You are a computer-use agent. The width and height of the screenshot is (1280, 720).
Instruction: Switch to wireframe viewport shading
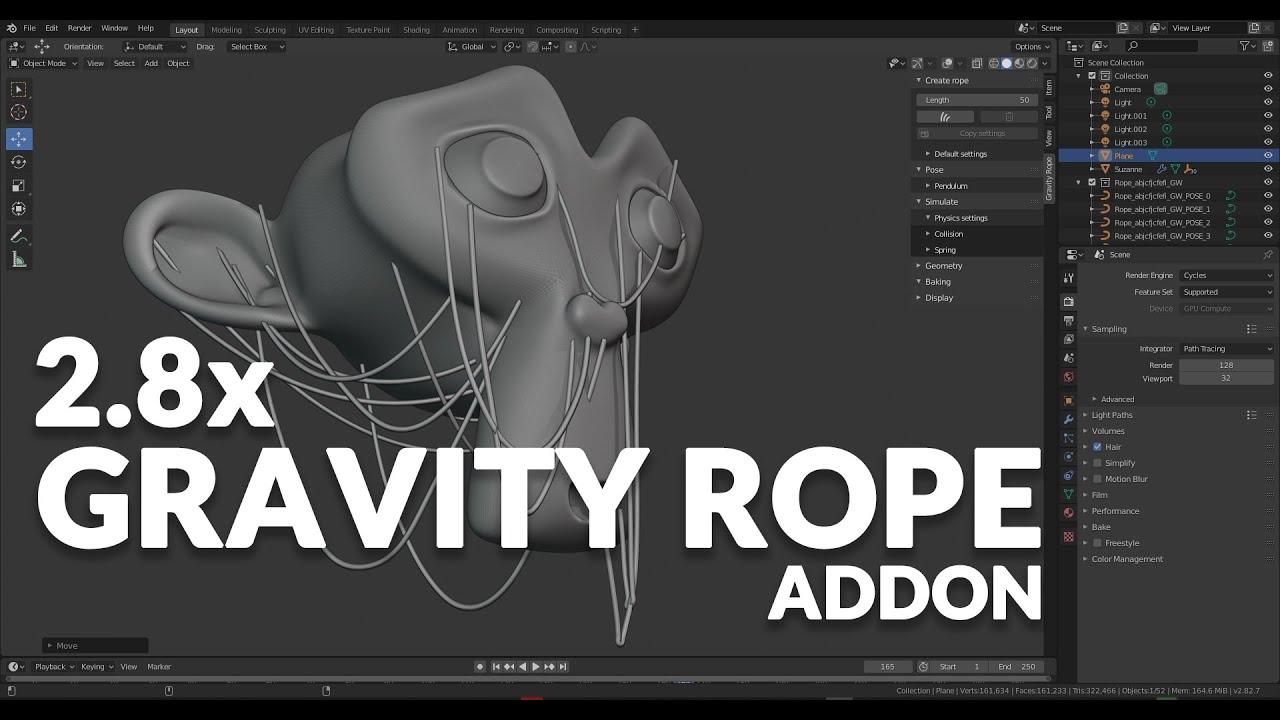pos(994,63)
